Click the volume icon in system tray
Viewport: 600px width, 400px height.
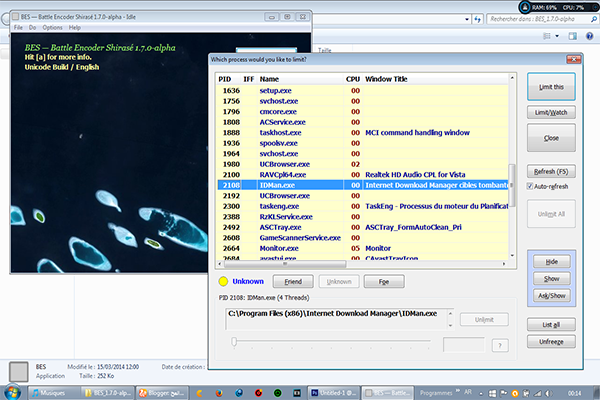point(548,393)
